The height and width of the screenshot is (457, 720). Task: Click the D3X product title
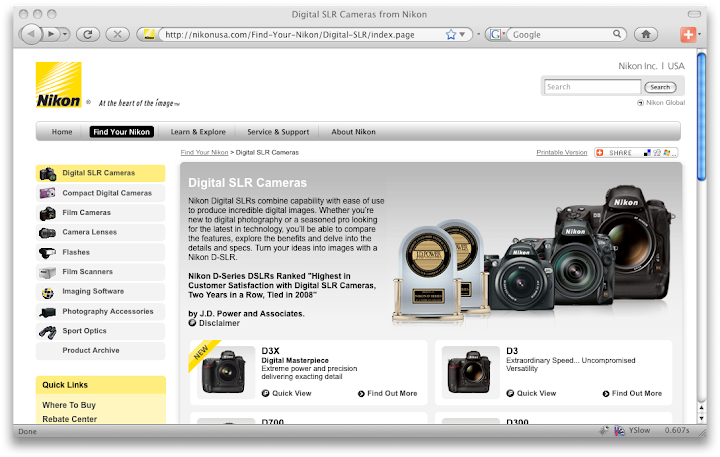(270, 351)
